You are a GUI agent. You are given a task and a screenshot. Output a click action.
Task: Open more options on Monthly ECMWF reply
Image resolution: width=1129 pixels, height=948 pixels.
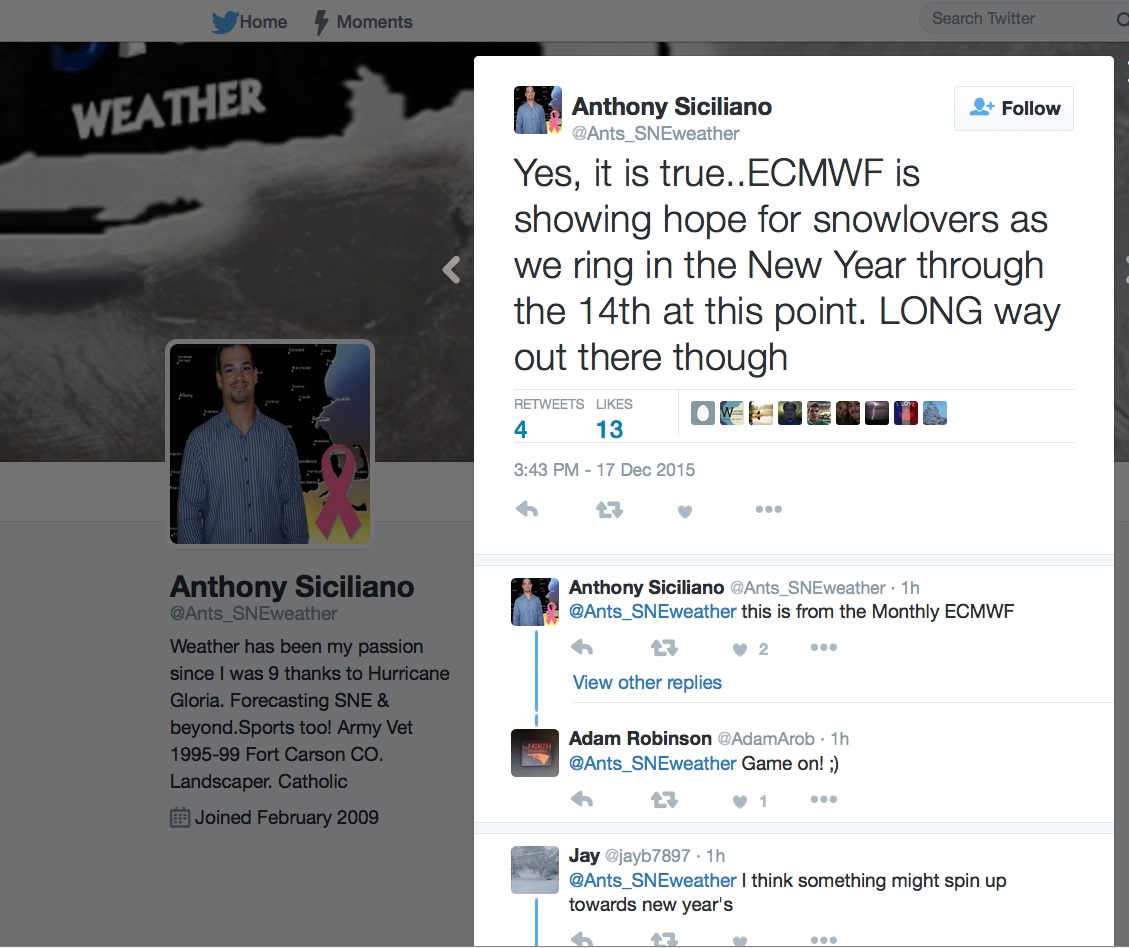coord(824,647)
